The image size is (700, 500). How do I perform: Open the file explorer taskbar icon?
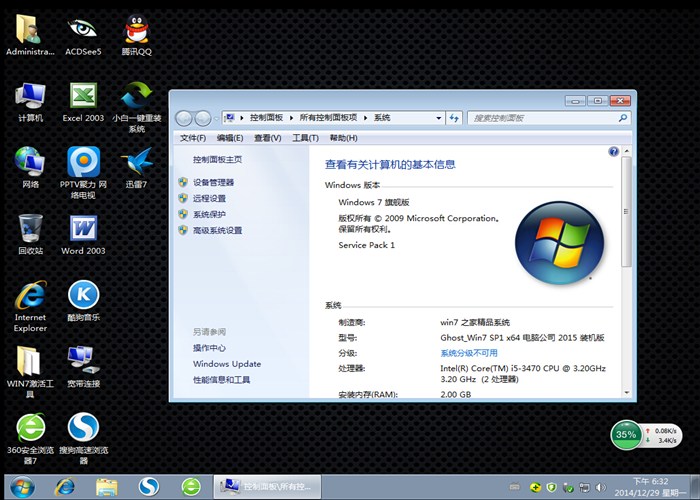[106, 487]
